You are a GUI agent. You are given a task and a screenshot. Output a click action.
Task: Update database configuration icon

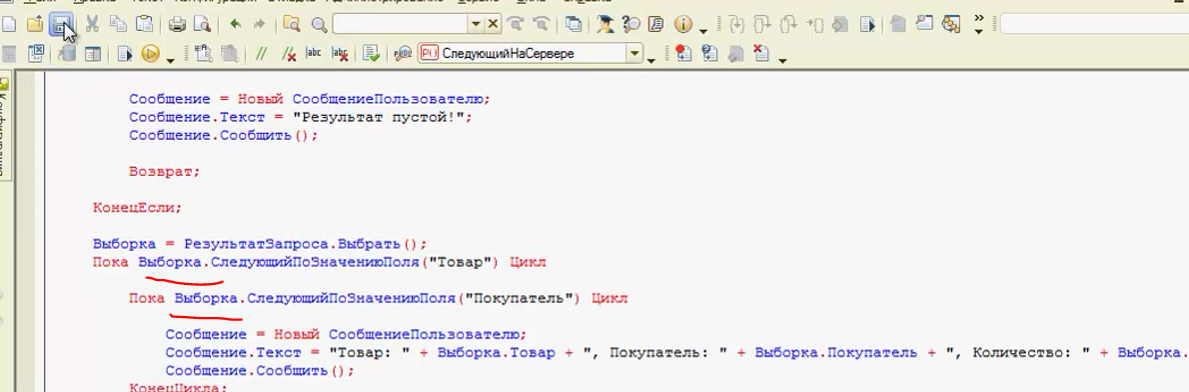tap(66, 54)
